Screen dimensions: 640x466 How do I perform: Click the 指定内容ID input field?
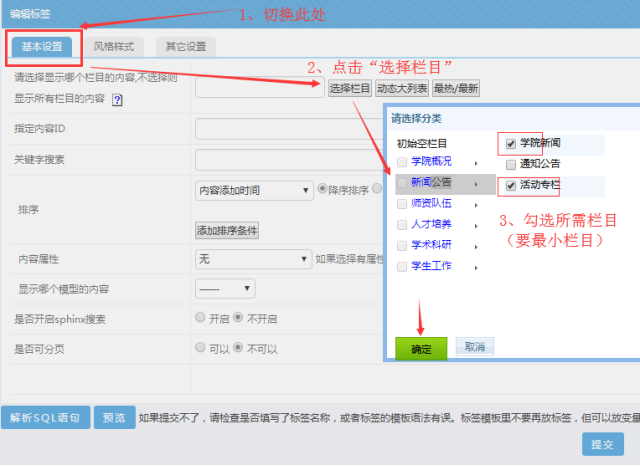(288, 129)
